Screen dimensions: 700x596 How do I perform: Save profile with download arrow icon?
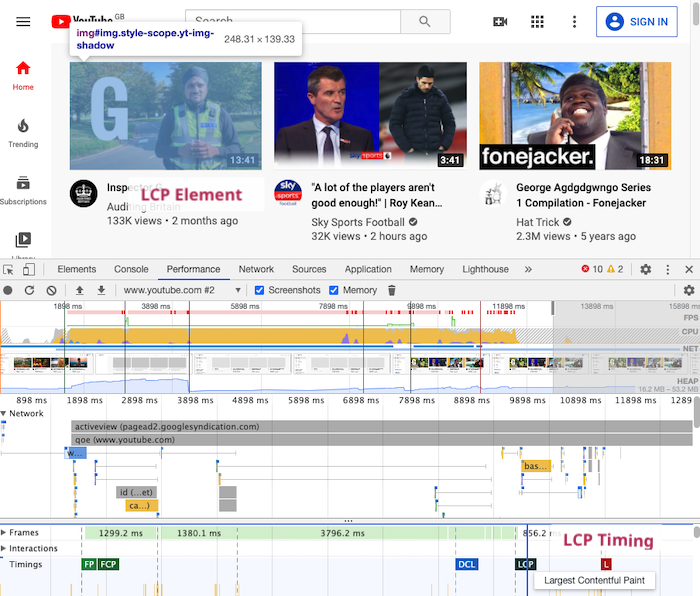(x=101, y=290)
